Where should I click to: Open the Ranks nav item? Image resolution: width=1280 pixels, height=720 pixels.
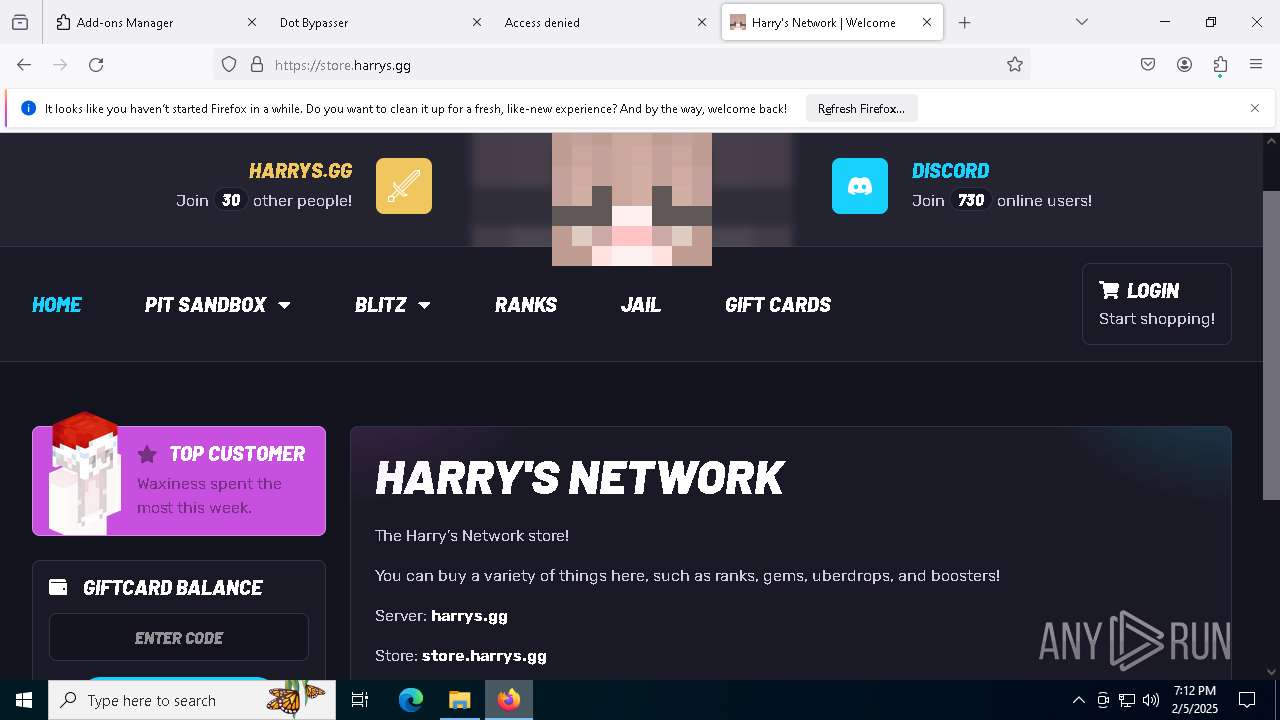tap(526, 305)
